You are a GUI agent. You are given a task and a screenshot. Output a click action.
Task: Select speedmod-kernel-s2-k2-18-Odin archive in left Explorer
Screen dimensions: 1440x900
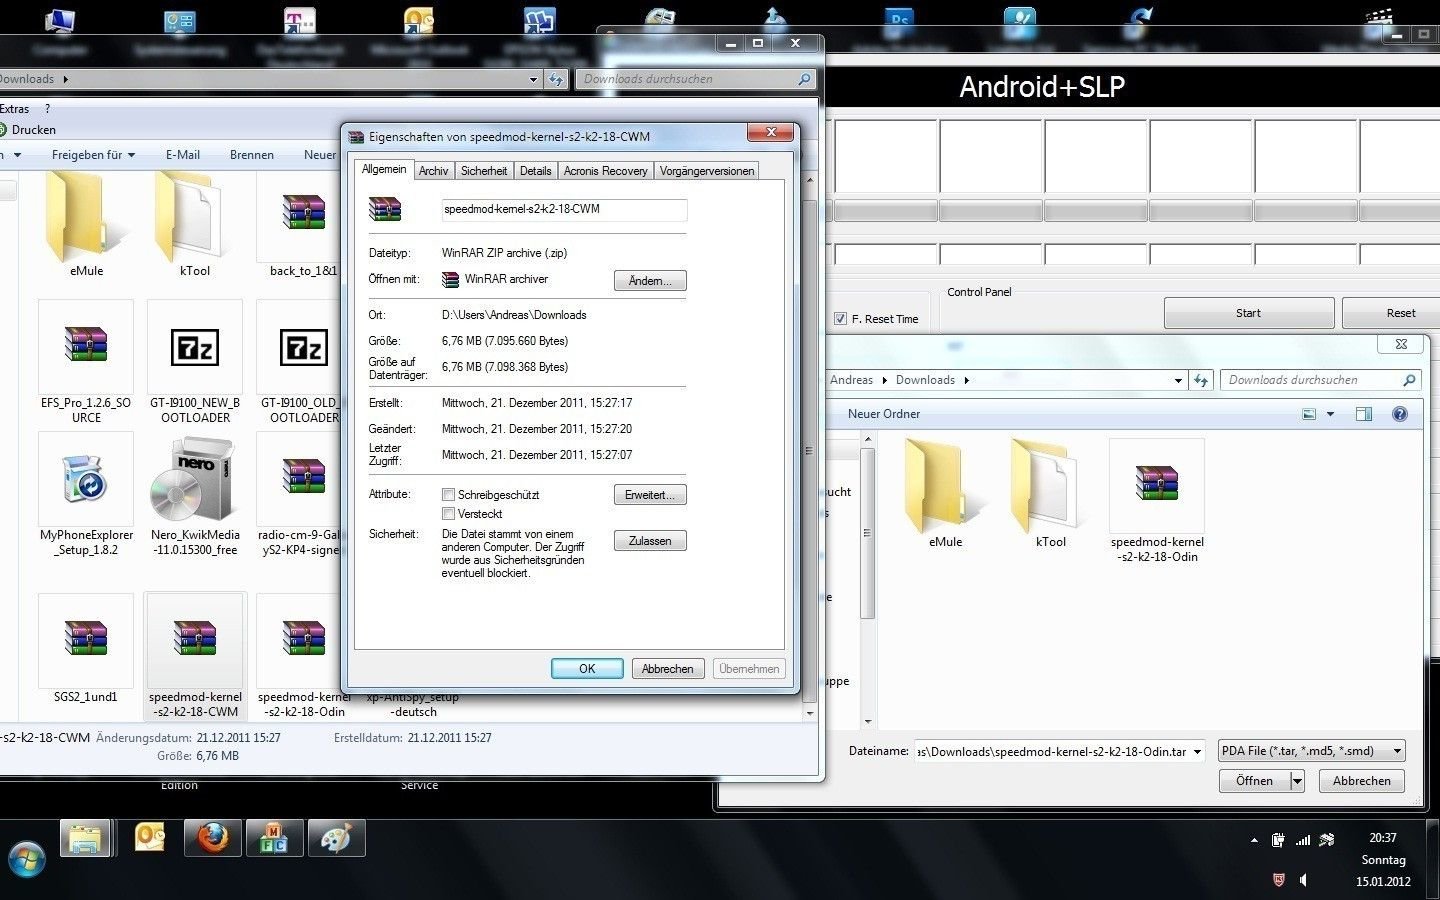tap(302, 656)
